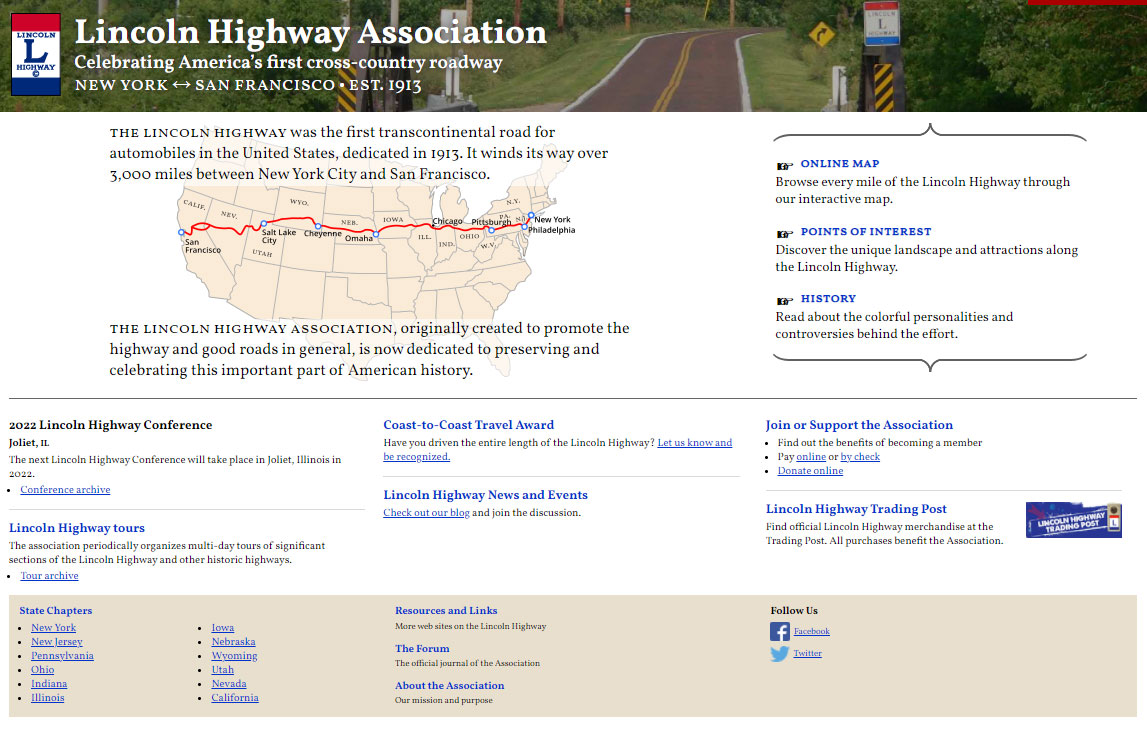Click the Chicago label on the map
Viewport: 1147px width, 729px height.
click(x=447, y=221)
